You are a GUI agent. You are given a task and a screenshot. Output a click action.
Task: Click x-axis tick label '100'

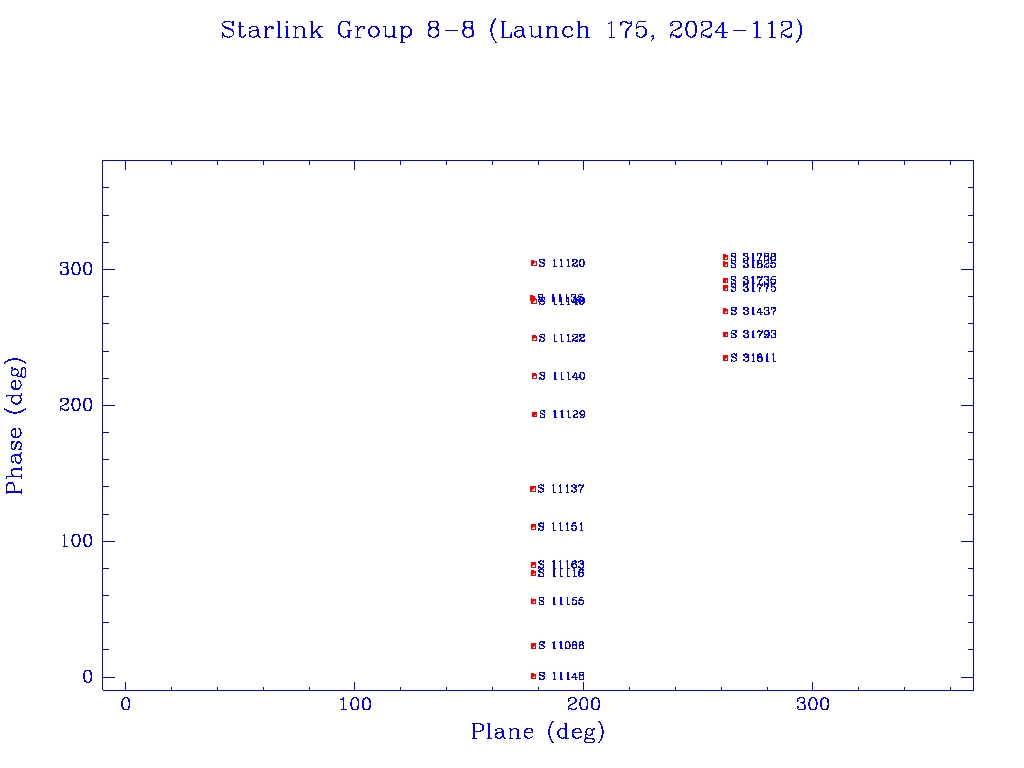click(355, 704)
